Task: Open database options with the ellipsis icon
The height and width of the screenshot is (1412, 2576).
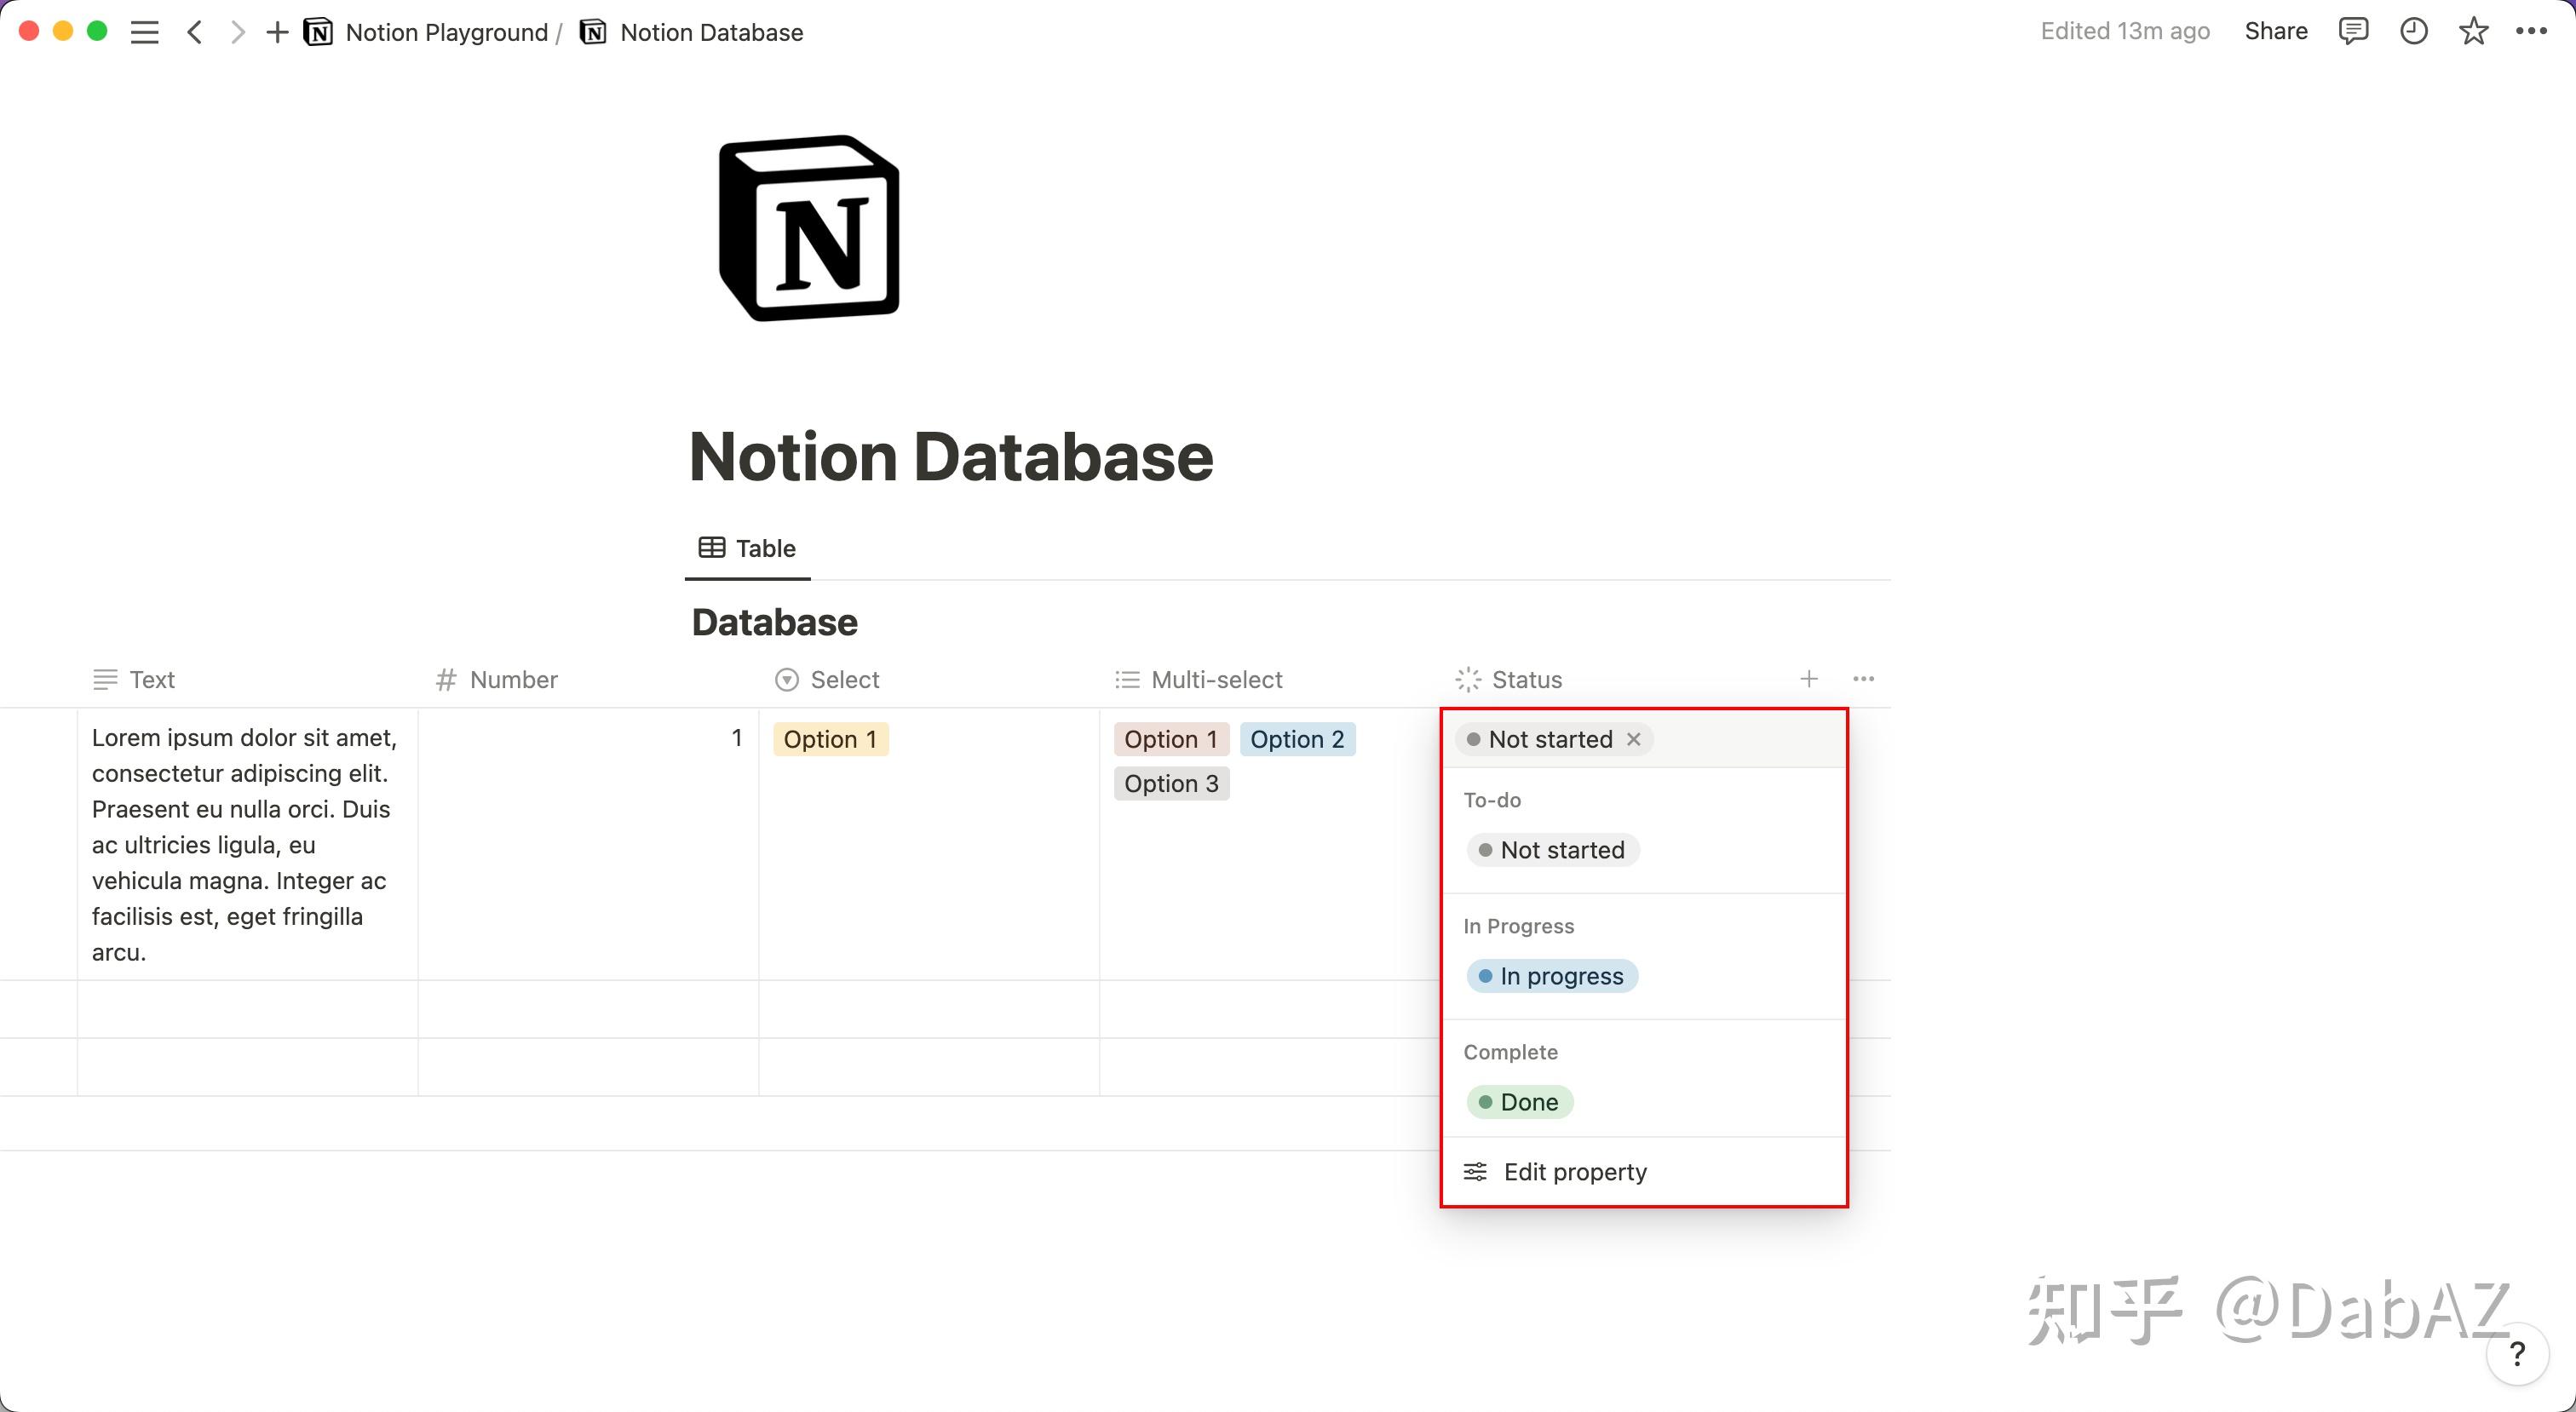Action: pyautogui.click(x=1863, y=679)
